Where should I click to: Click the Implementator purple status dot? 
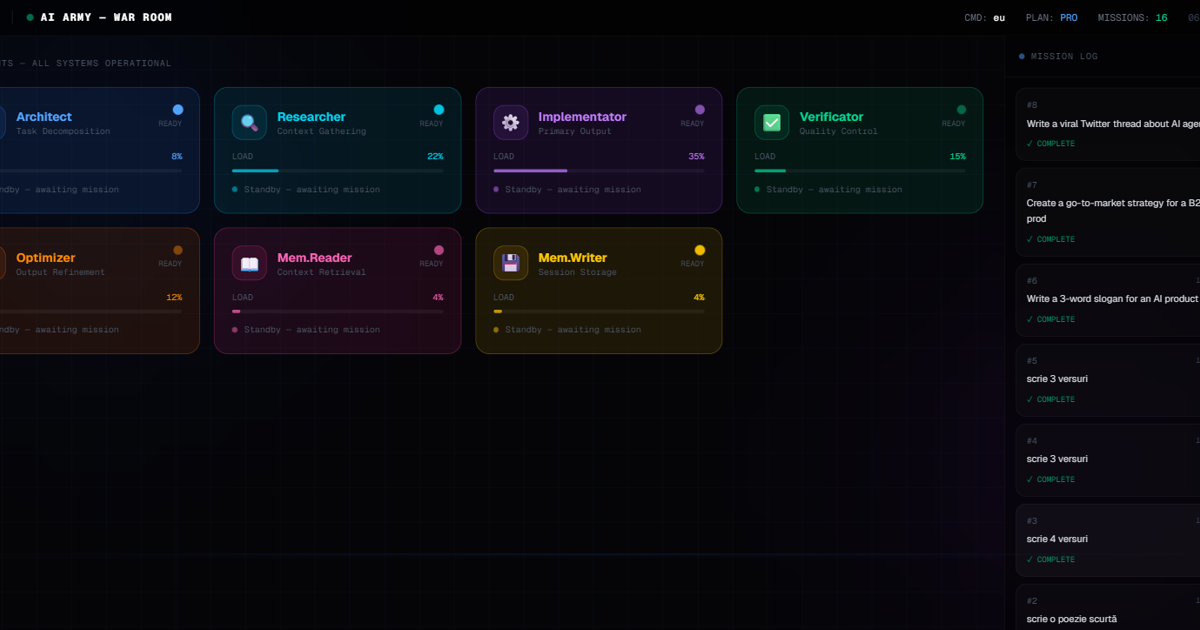coord(700,110)
